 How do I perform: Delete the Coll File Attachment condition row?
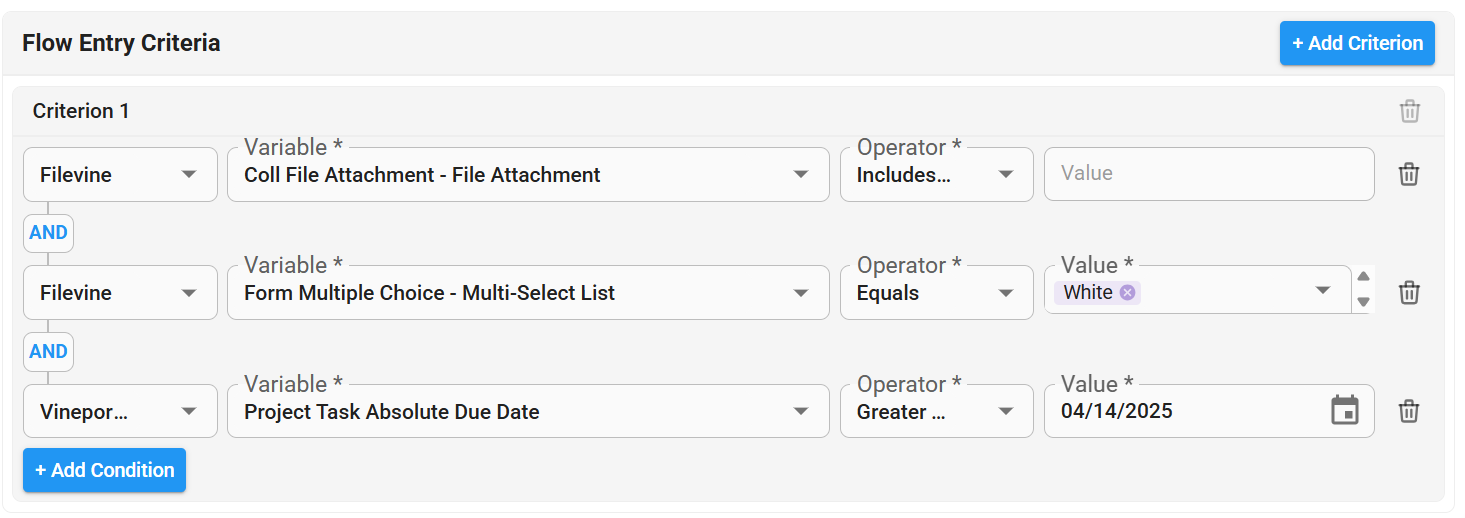[1409, 174]
